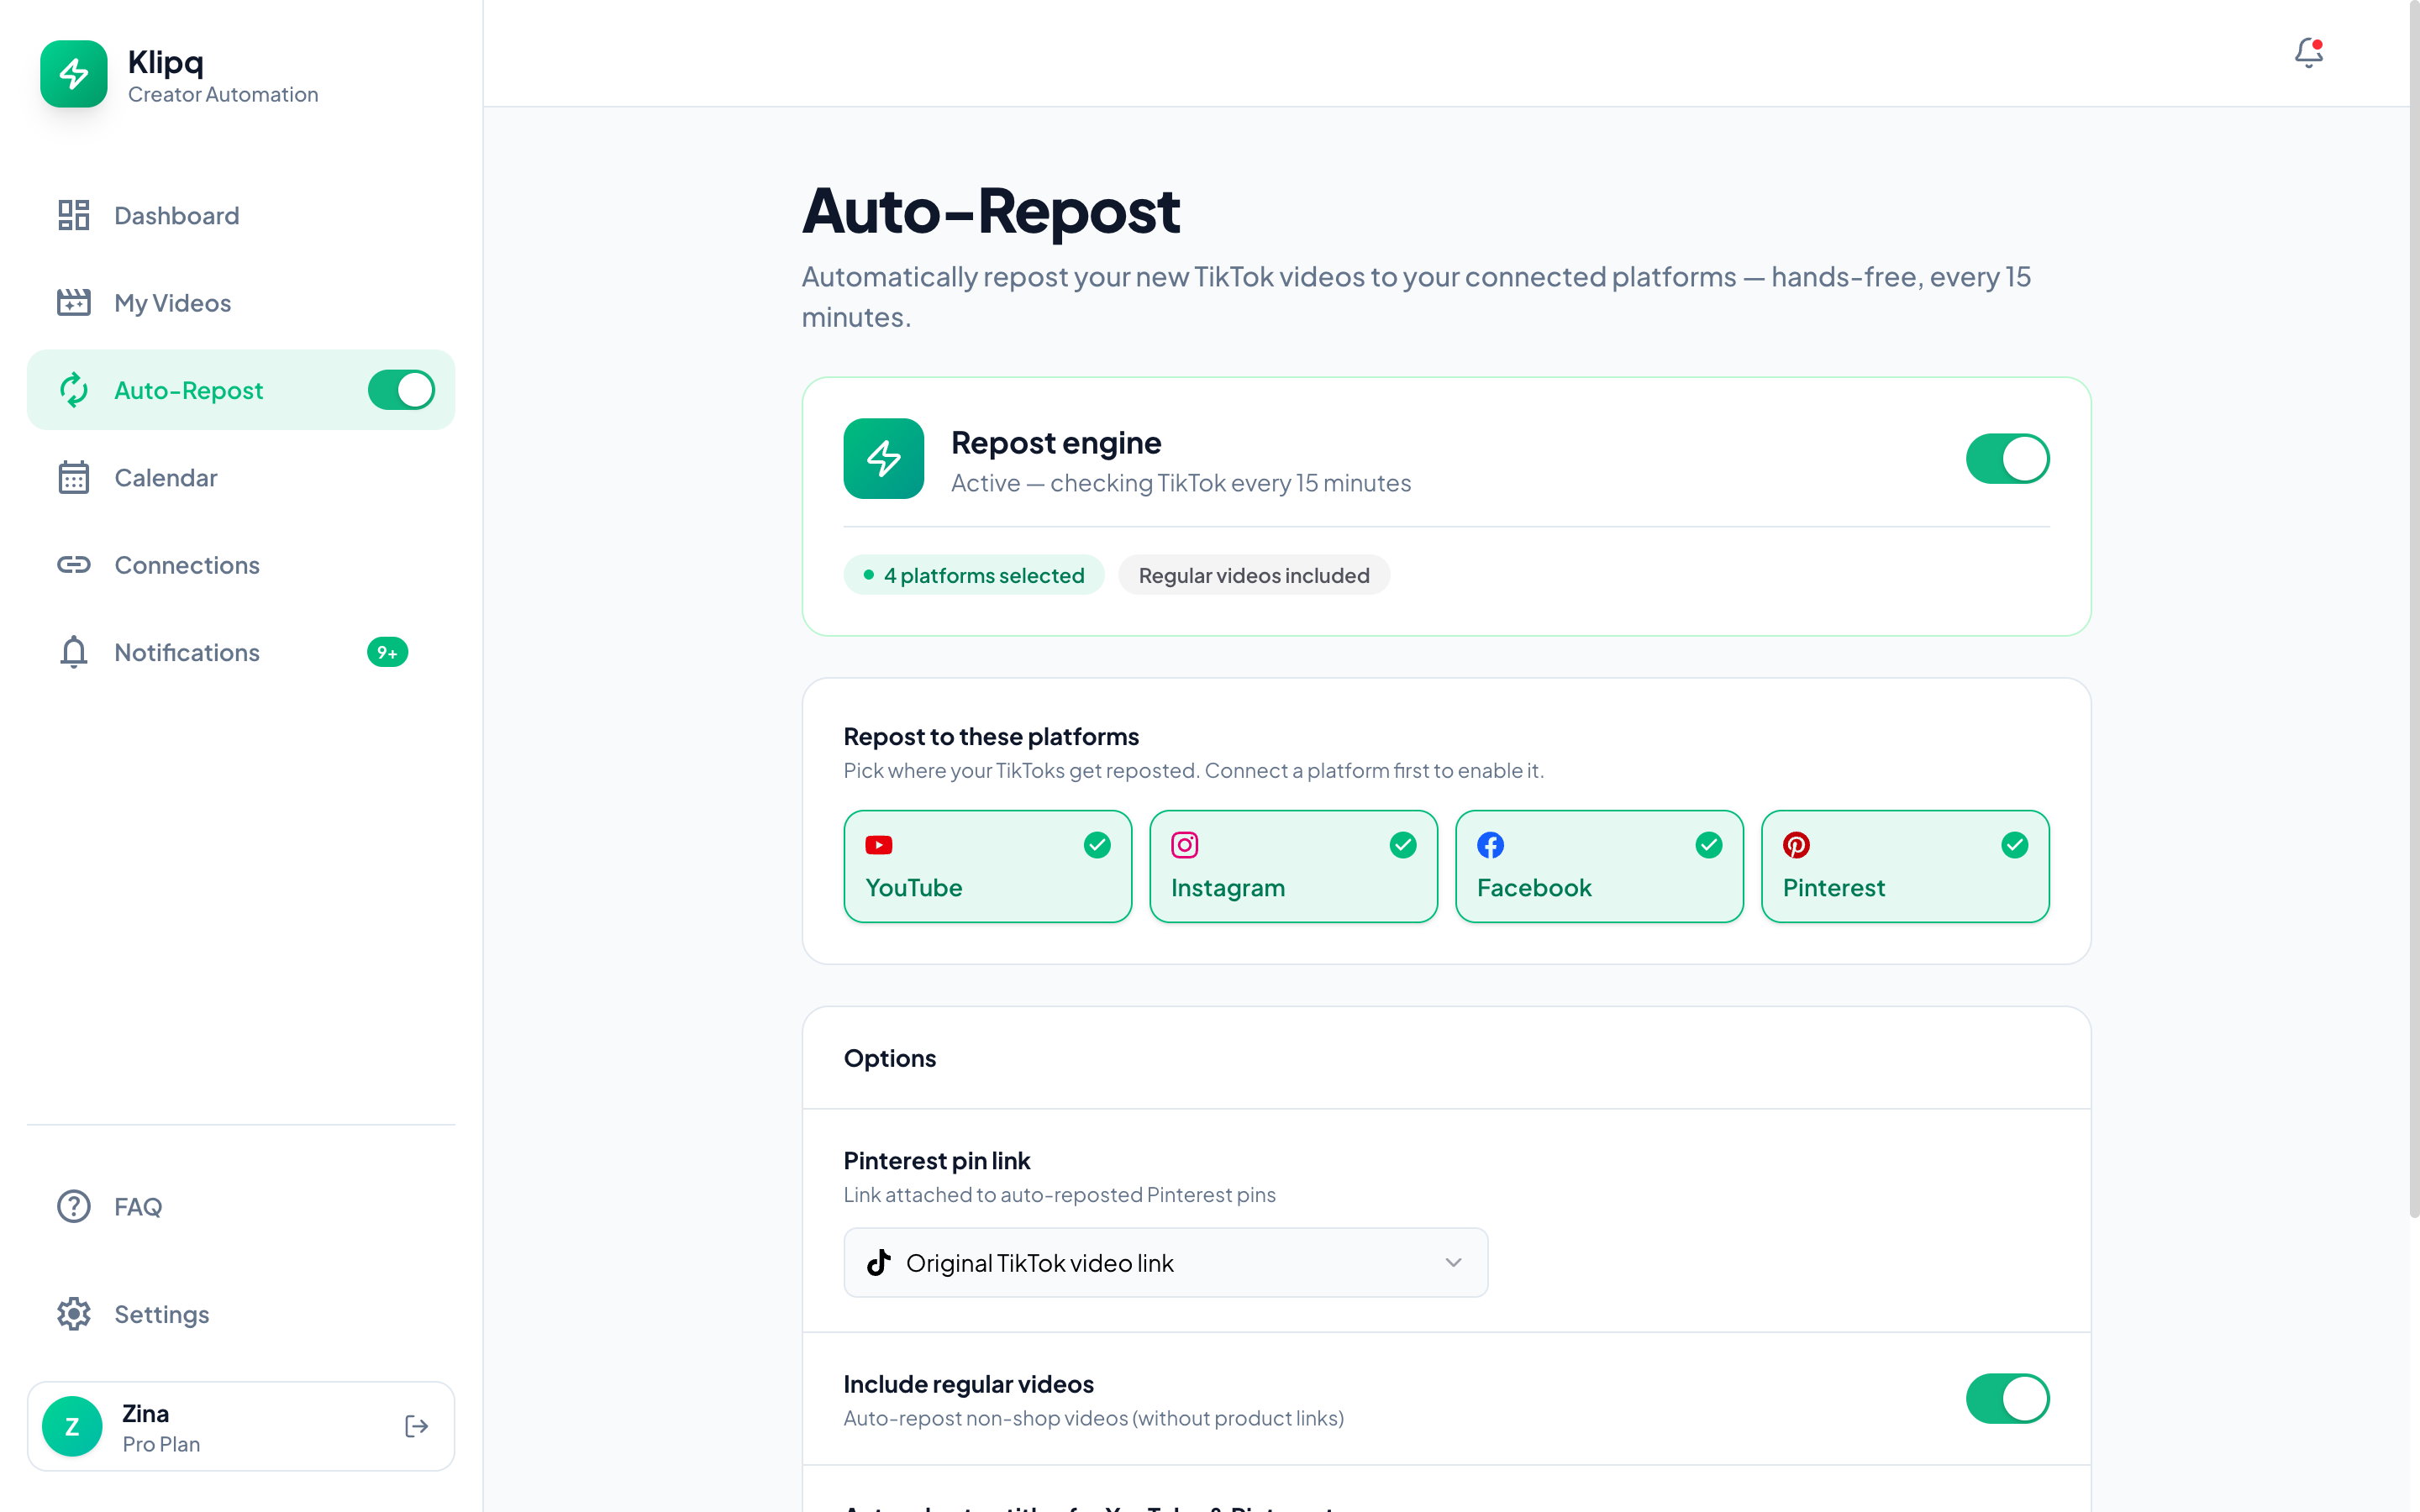2420x1512 pixels.
Task: Open the Dashboard grid icon
Action: coord(73,215)
